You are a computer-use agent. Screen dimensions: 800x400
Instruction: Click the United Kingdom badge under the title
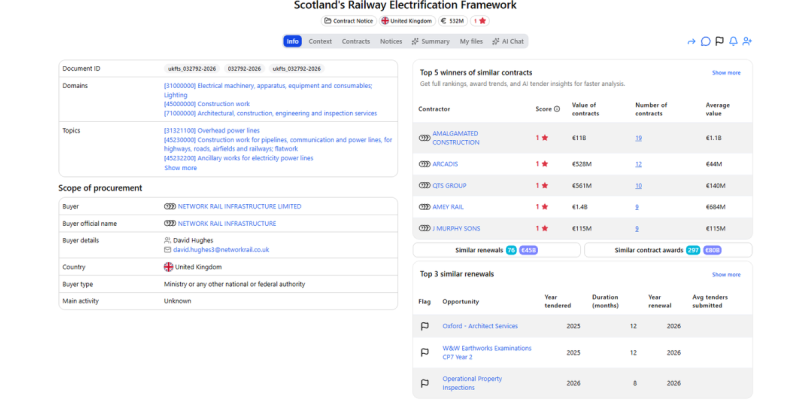pyautogui.click(x=407, y=21)
